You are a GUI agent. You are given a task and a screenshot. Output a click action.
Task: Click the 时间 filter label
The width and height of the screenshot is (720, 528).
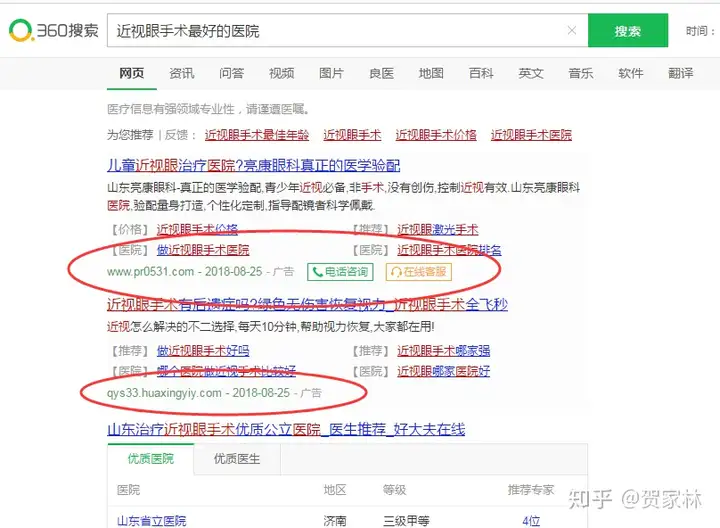(700, 31)
